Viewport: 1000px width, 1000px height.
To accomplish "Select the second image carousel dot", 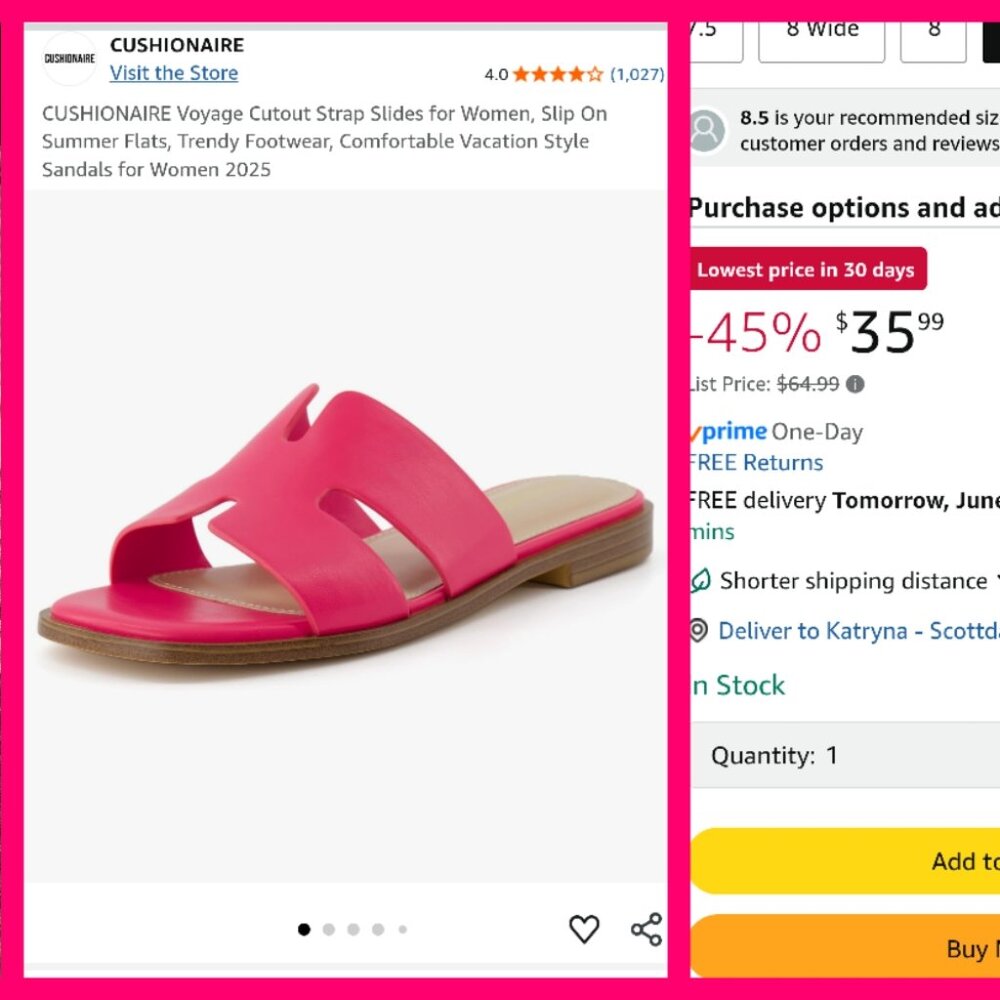I will coord(328,929).
